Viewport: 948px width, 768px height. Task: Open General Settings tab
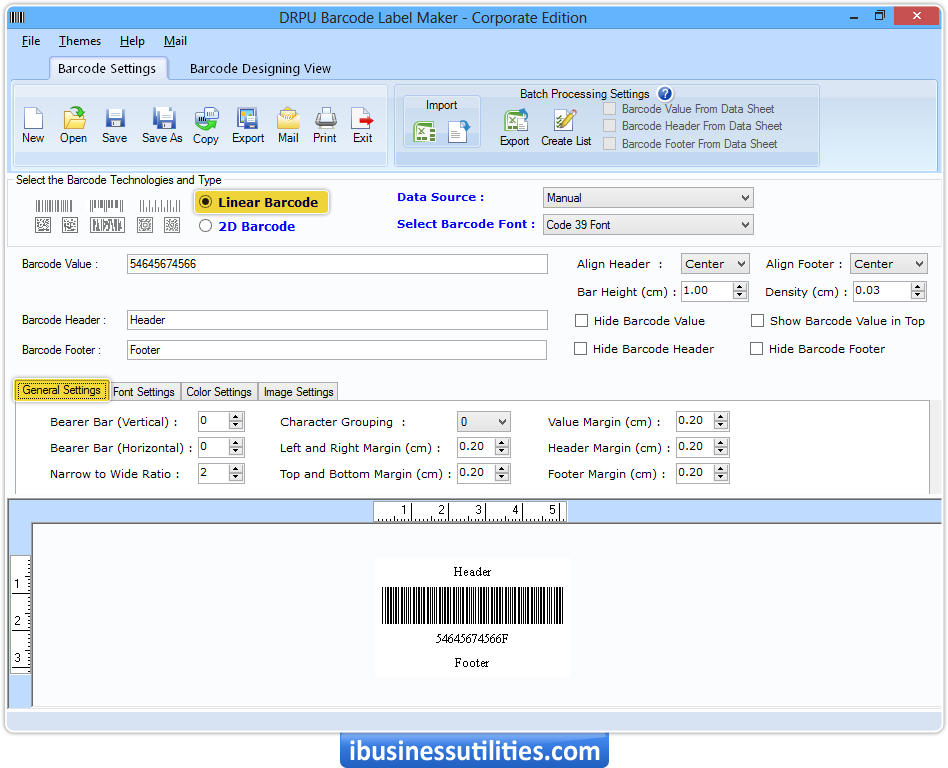(62, 390)
